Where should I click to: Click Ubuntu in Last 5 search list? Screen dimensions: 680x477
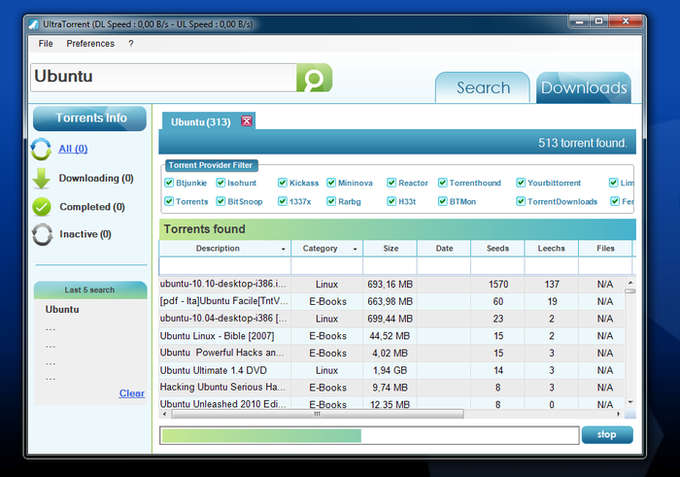tap(62, 310)
